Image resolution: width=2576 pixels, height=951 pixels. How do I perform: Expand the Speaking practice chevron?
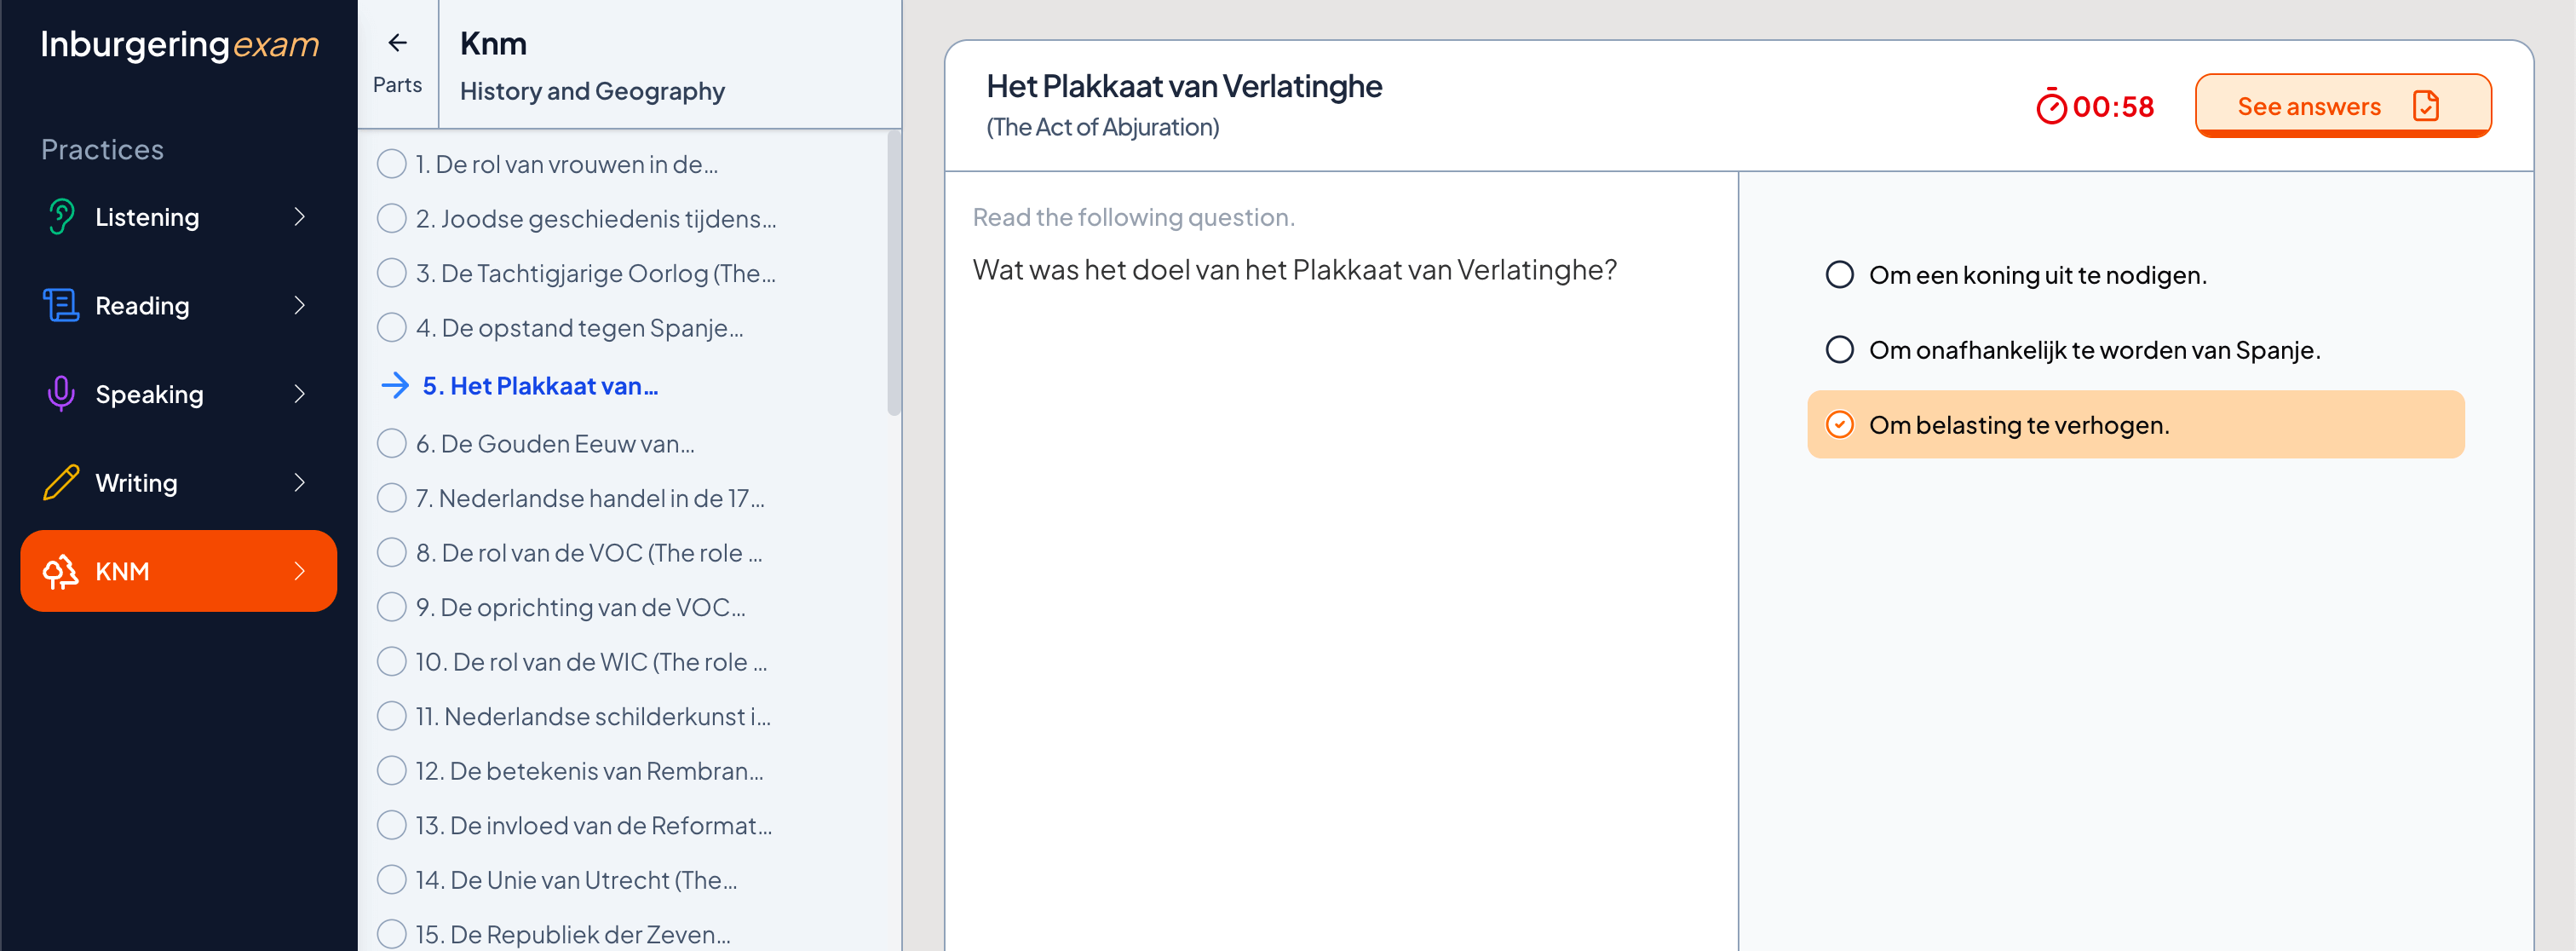pyautogui.click(x=299, y=394)
